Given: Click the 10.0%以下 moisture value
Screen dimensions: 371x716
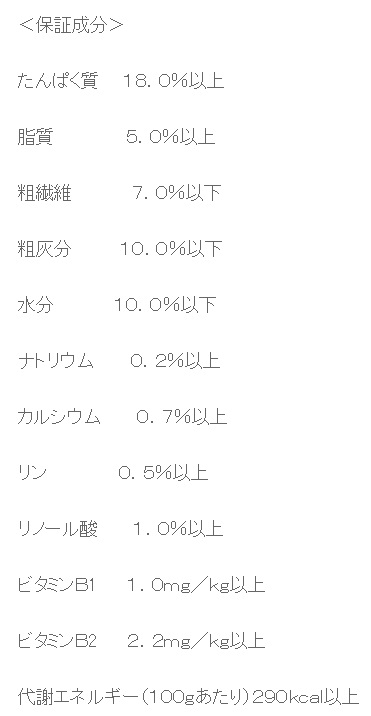Looking at the screenshot, I should click(x=164, y=305).
